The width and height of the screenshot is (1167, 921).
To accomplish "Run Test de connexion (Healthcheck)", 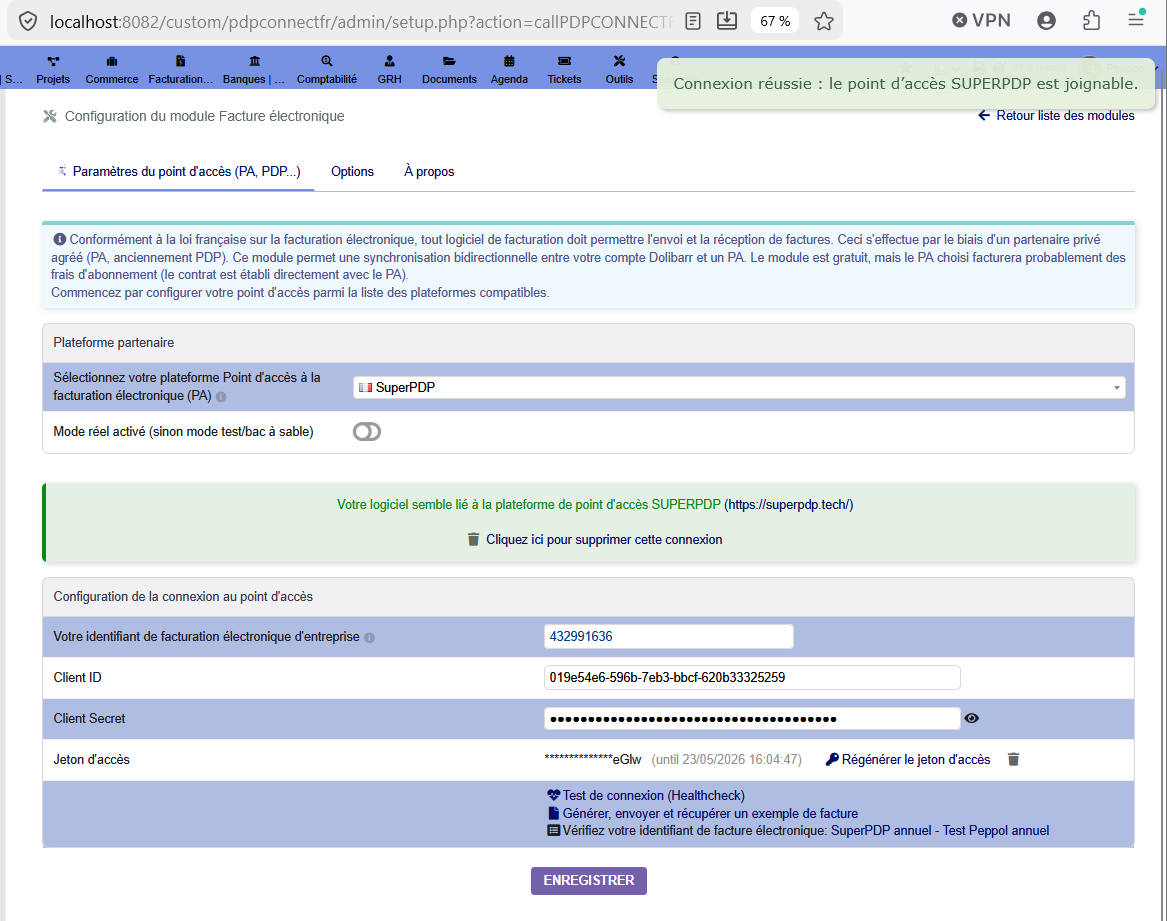I will click(x=646, y=795).
